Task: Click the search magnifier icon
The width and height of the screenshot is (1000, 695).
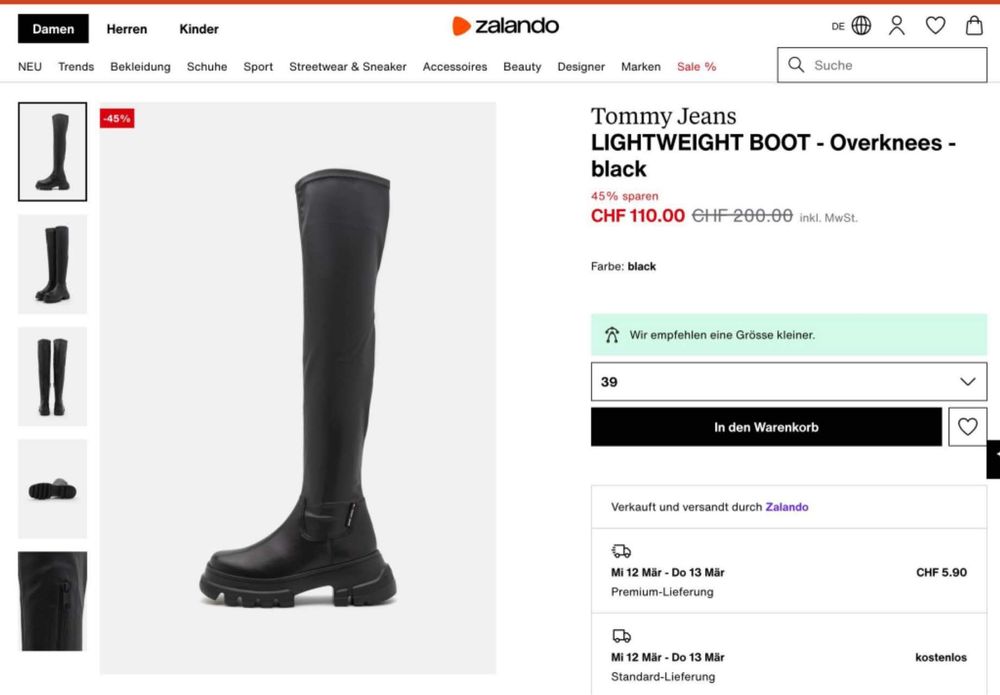Action: 796,65
